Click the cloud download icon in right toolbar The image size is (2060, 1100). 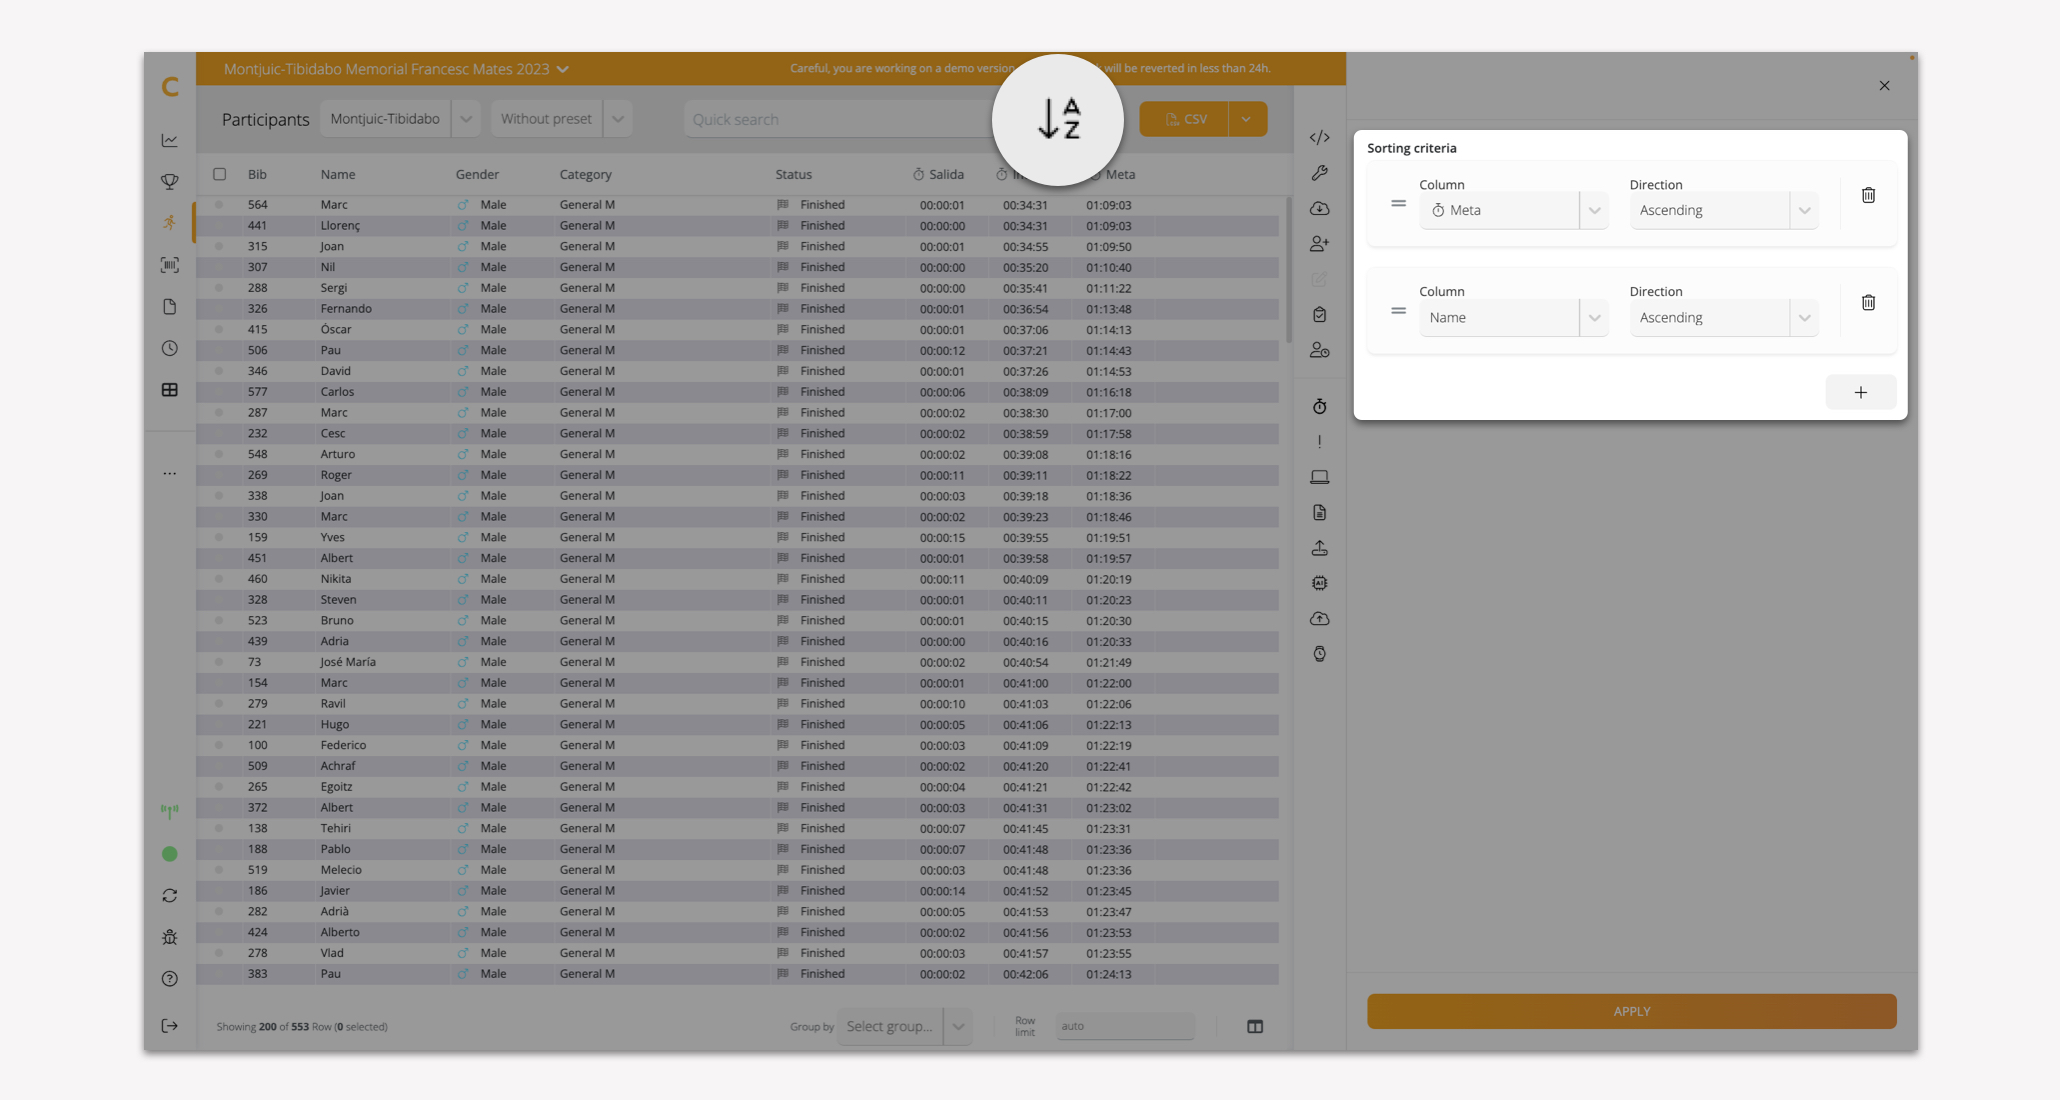pos(1320,208)
